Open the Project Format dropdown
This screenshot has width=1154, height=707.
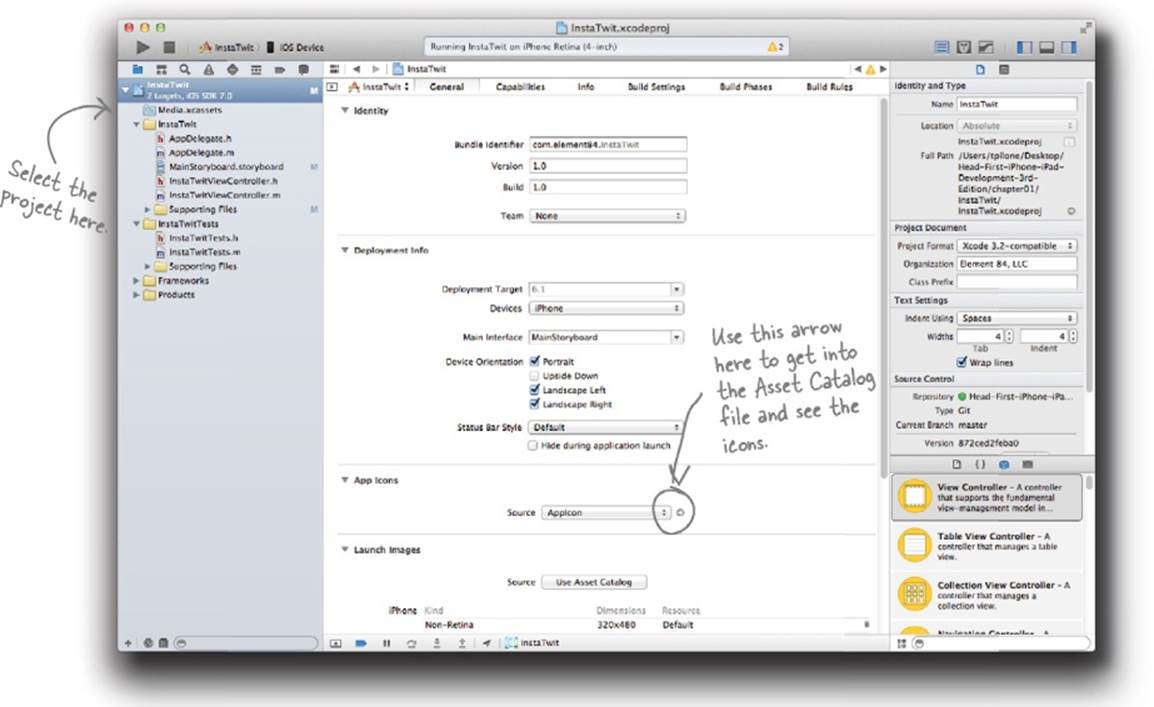pyautogui.click(x=1016, y=246)
